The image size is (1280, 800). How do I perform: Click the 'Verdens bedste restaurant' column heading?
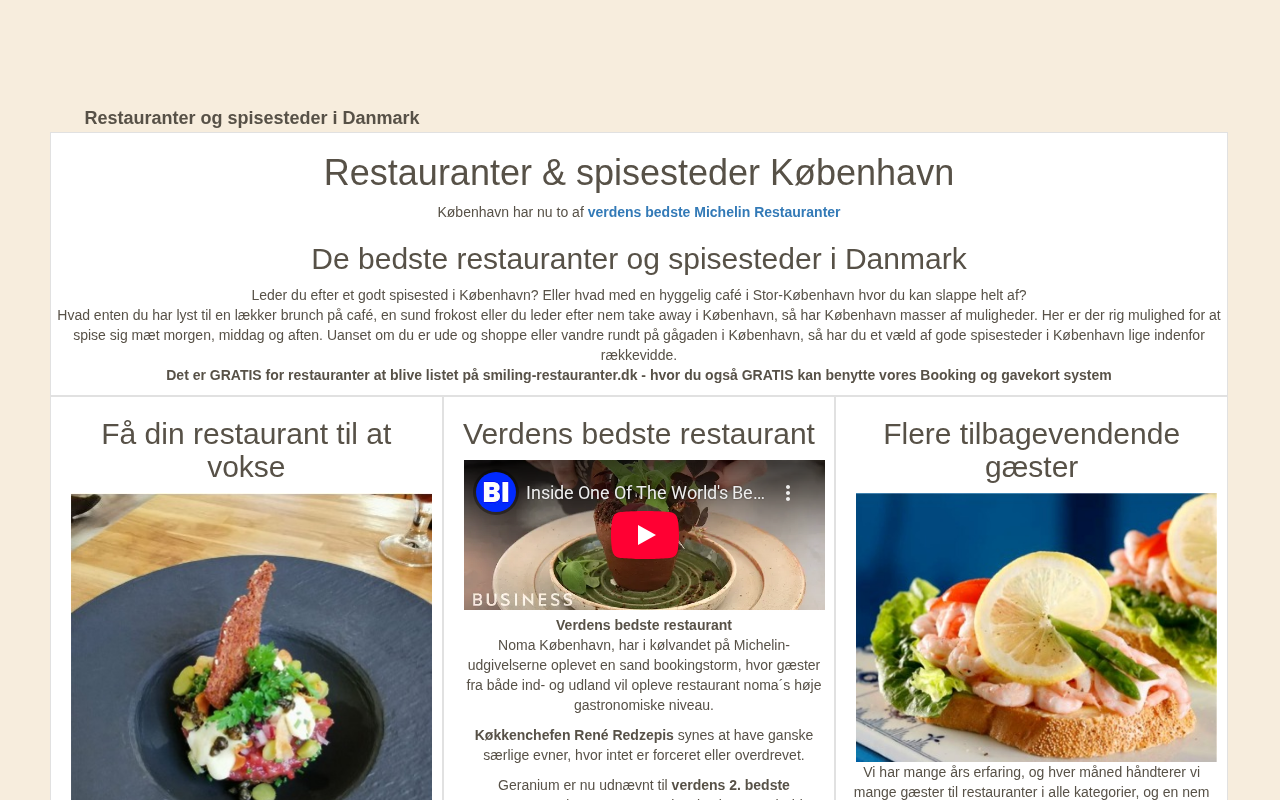[639, 434]
